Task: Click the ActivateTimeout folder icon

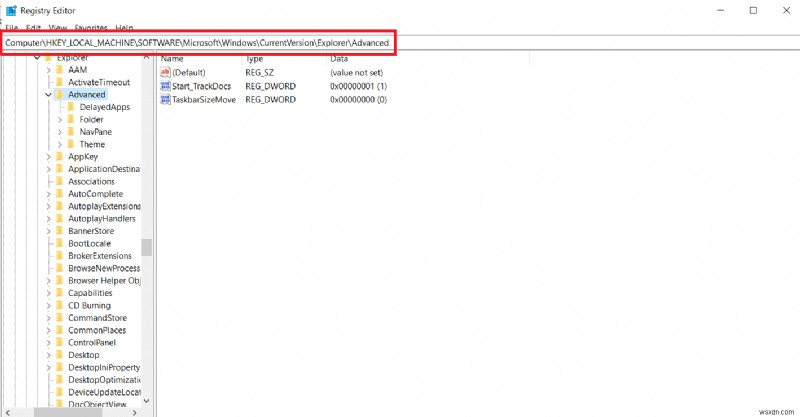Action: [x=59, y=82]
